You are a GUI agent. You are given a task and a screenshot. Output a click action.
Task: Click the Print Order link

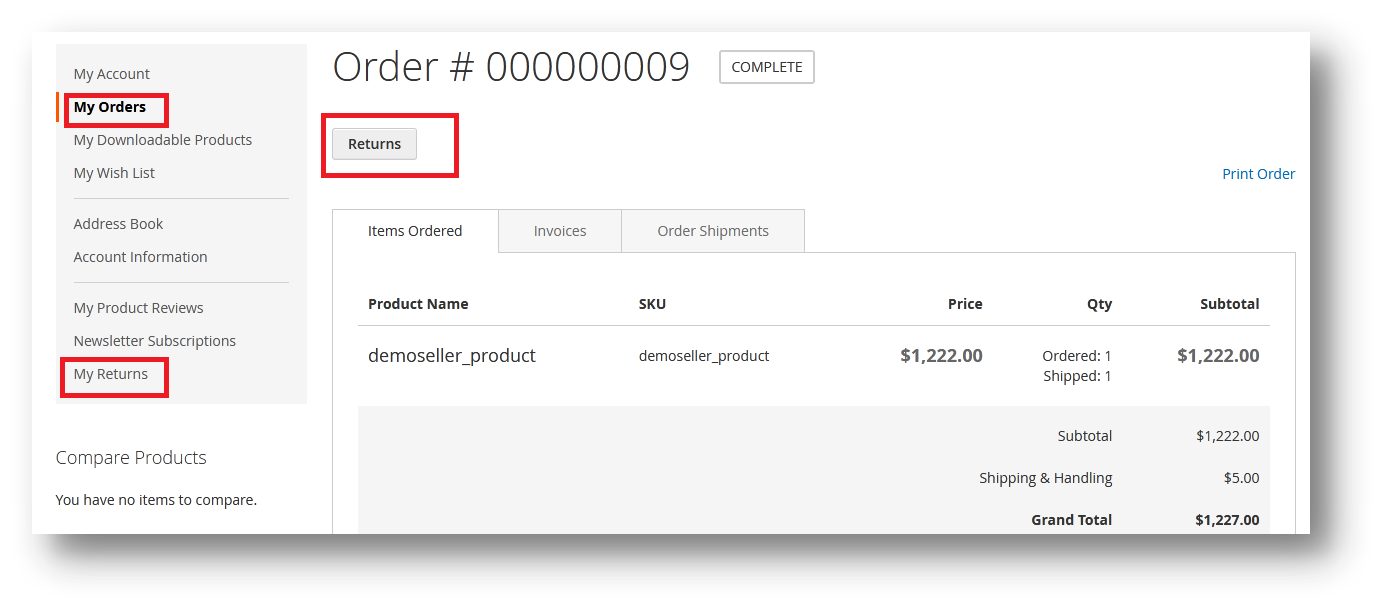click(1258, 174)
